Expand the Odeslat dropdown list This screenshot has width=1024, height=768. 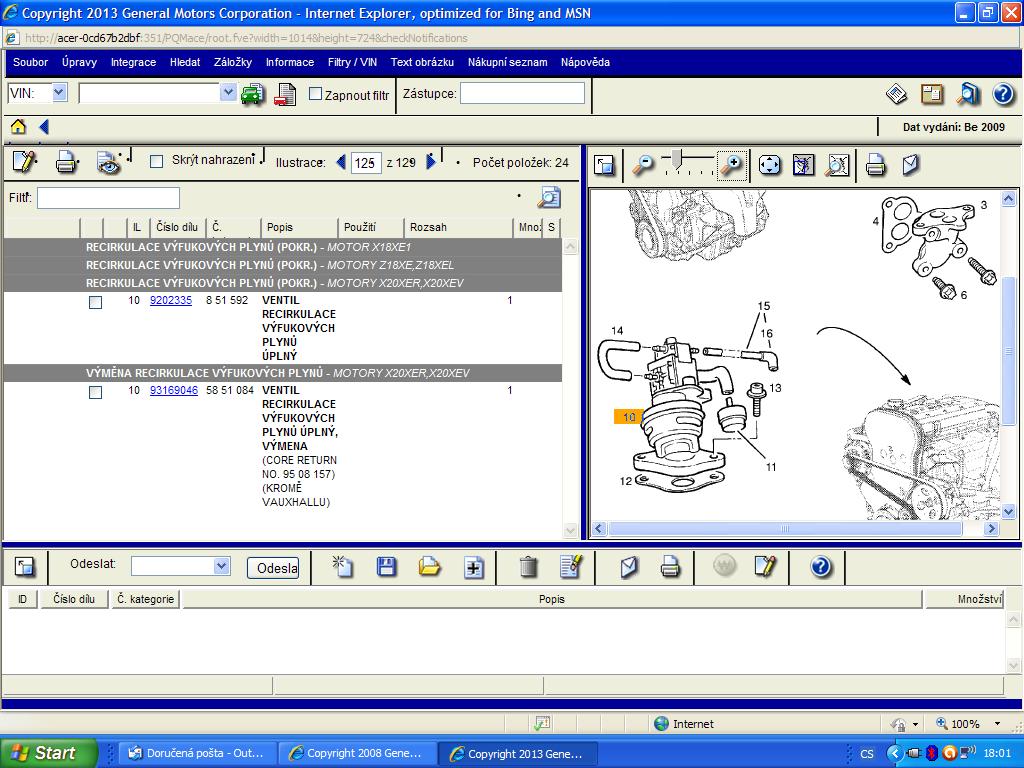[x=221, y=566]
